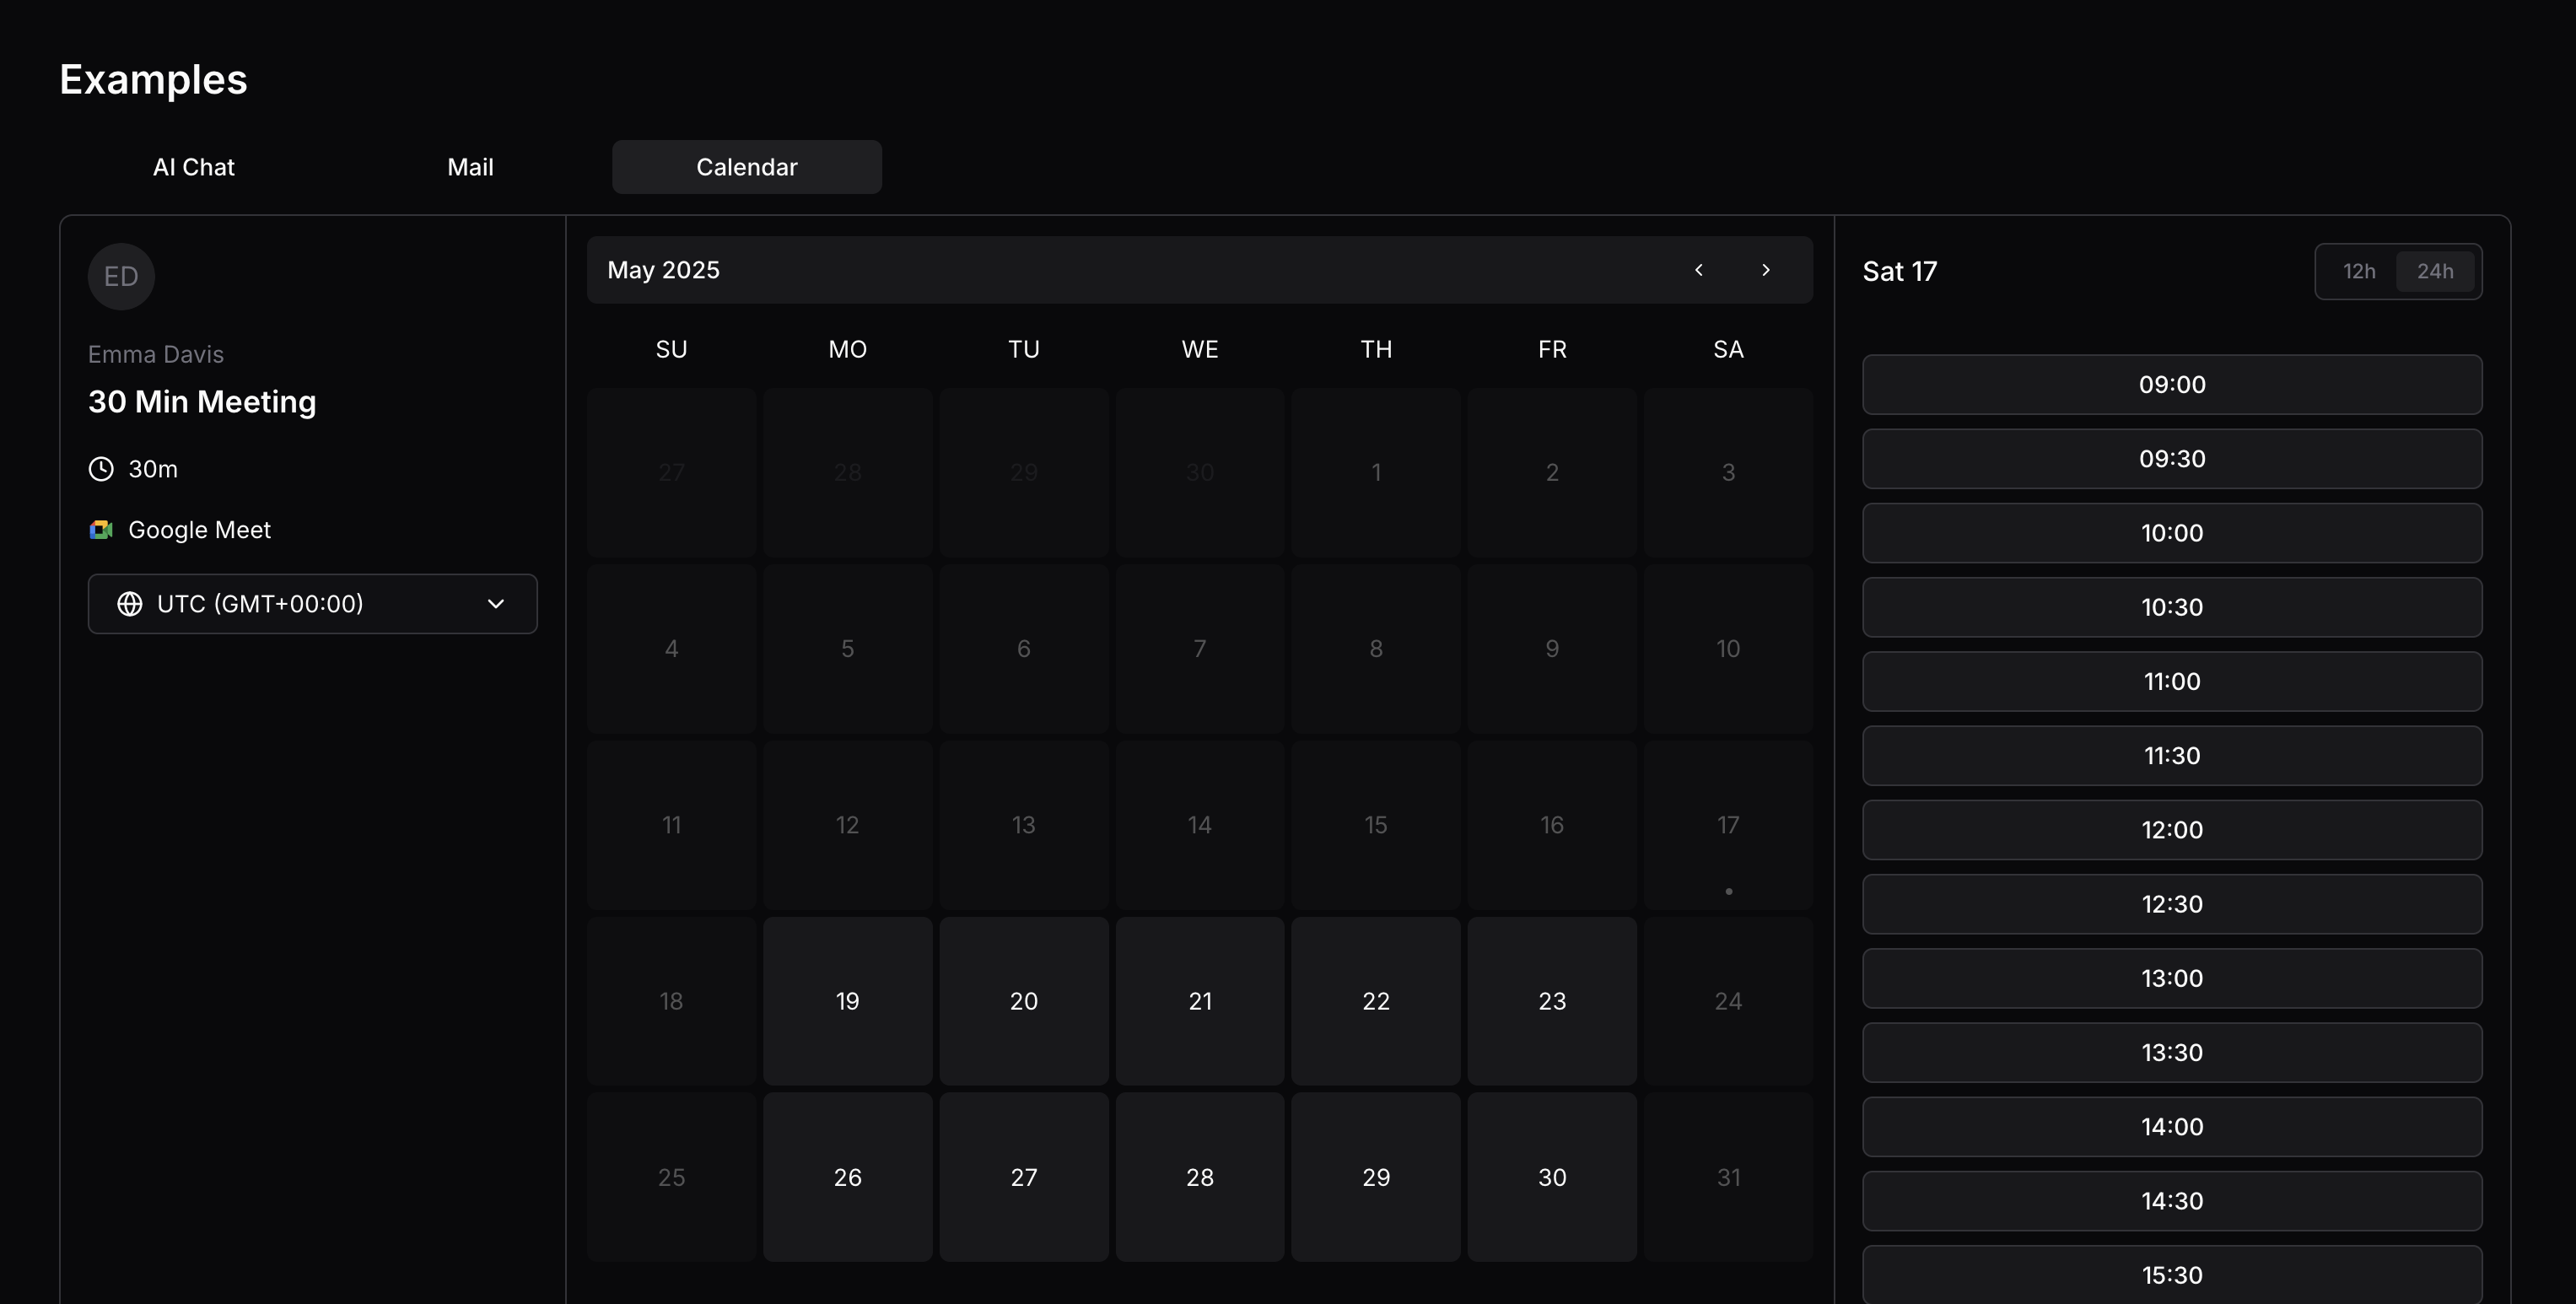Book the 09:00 time slot
Viewport: 2576px width, 1304px height.
click(x=2171, y=385)
